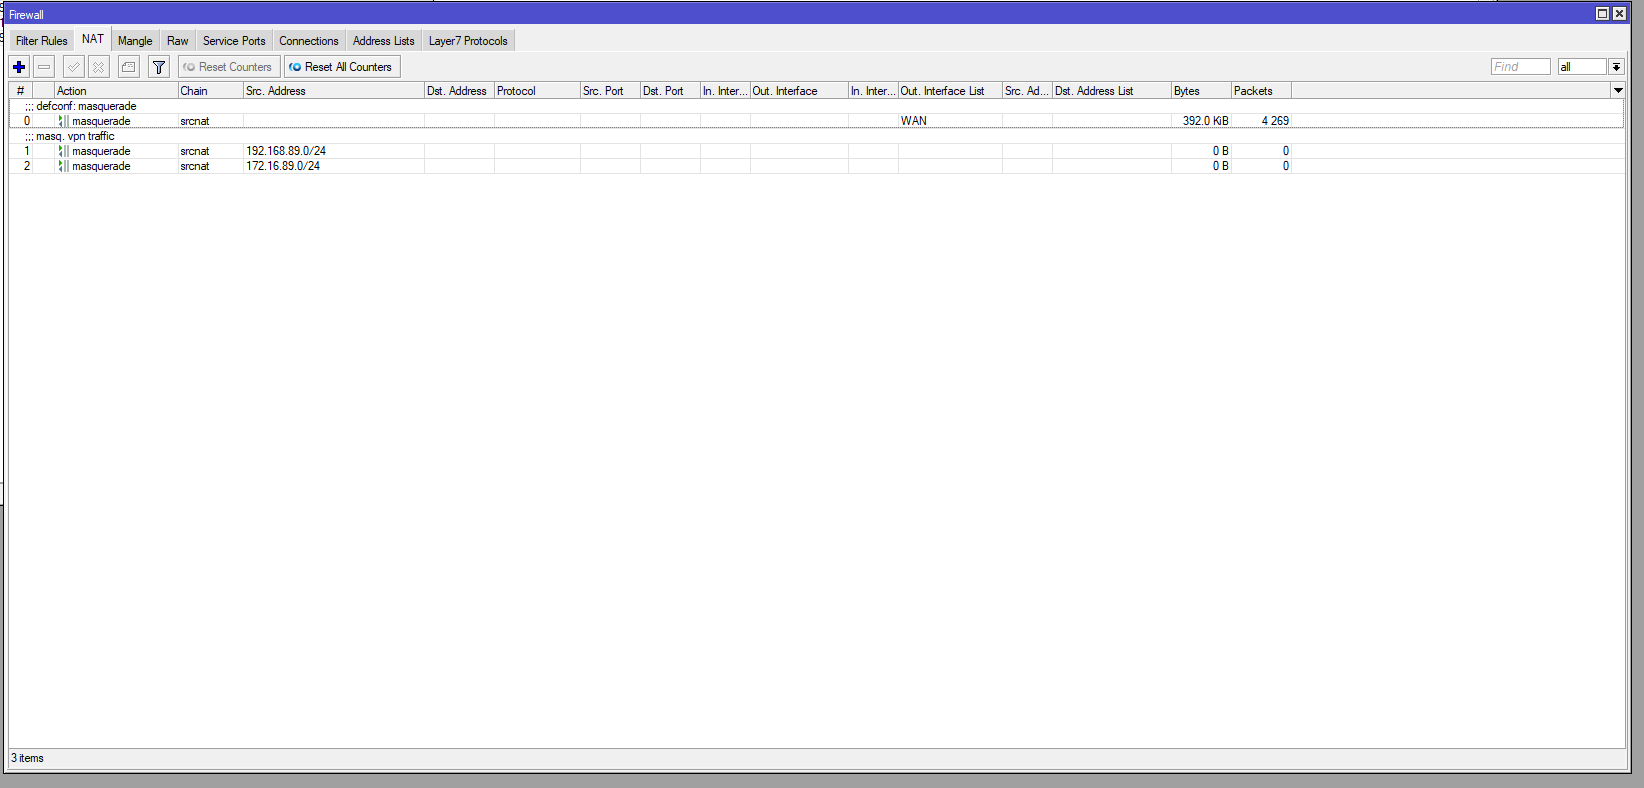Sort by Action column header
The width and height of the screenshot is (1644, 788).
click(x=116, y=91)
